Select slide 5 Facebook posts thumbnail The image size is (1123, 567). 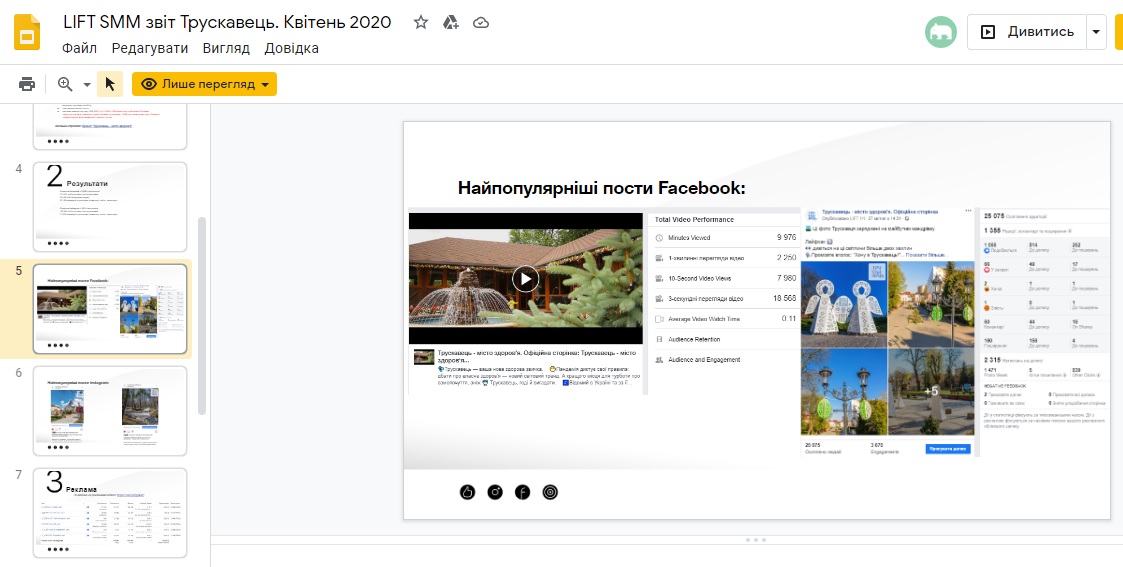(110, 309)
